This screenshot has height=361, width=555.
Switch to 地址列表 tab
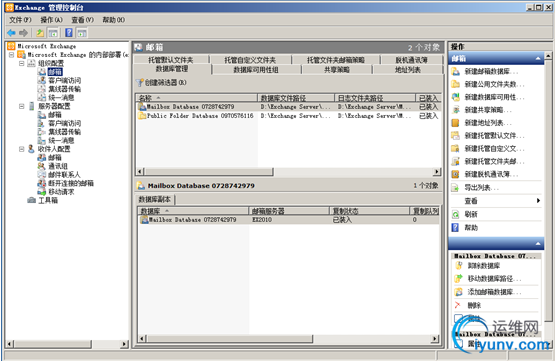pos(408,70)
